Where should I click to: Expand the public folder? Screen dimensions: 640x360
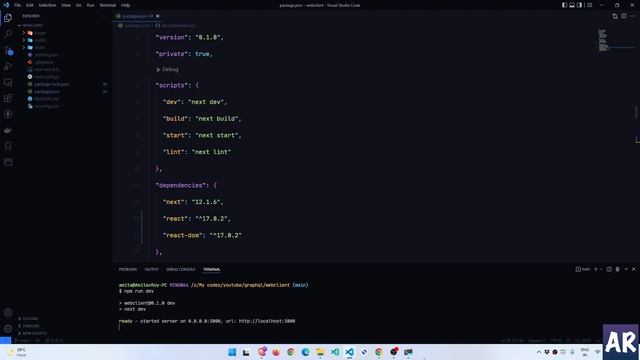click(36, 40)
